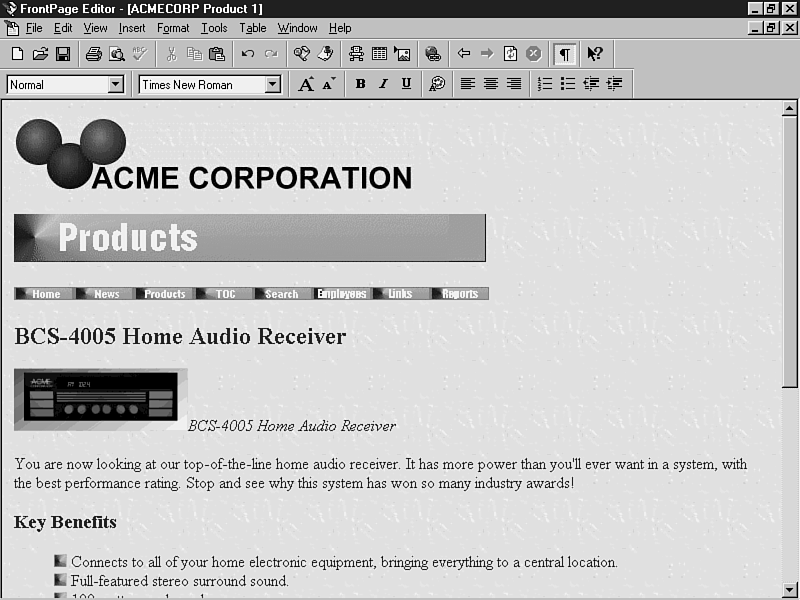Toggle Italic formatting
This screenshot has width=800, height=600.
point(383,84)
